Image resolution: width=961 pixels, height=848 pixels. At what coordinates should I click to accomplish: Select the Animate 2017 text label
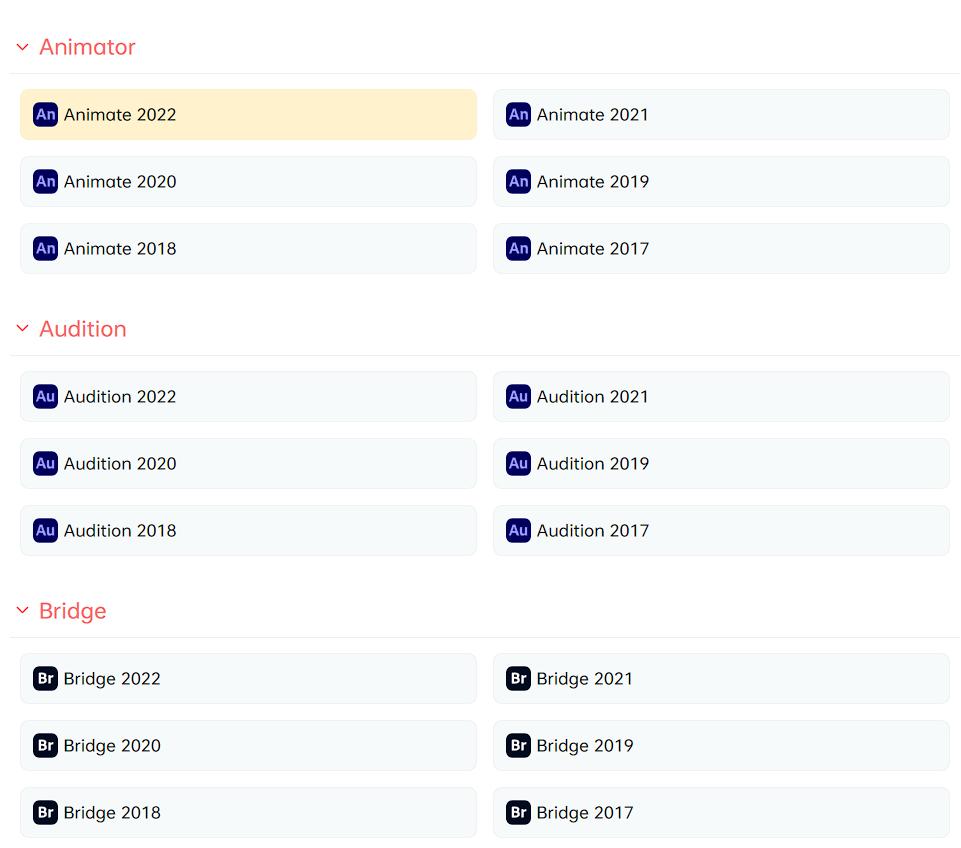pyautogui.click(x=593, y=248)
